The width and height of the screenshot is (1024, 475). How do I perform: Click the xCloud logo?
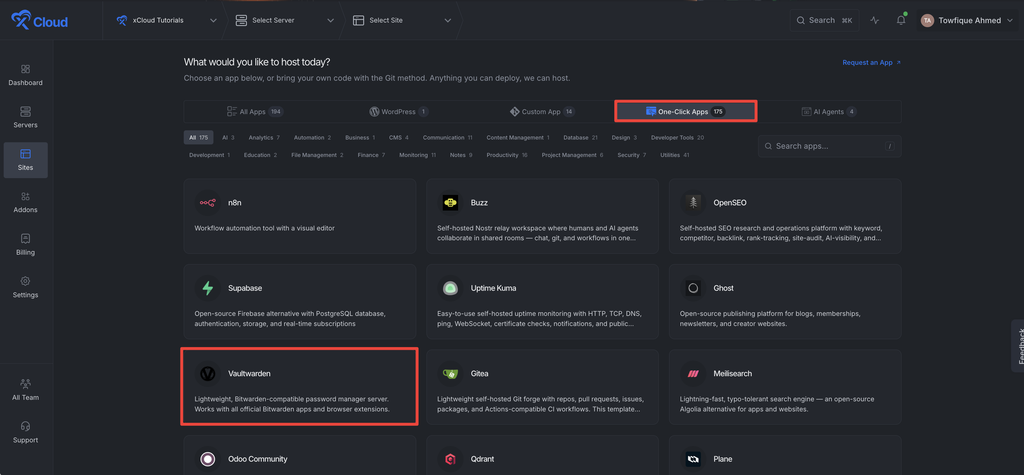tap(39, 21)
